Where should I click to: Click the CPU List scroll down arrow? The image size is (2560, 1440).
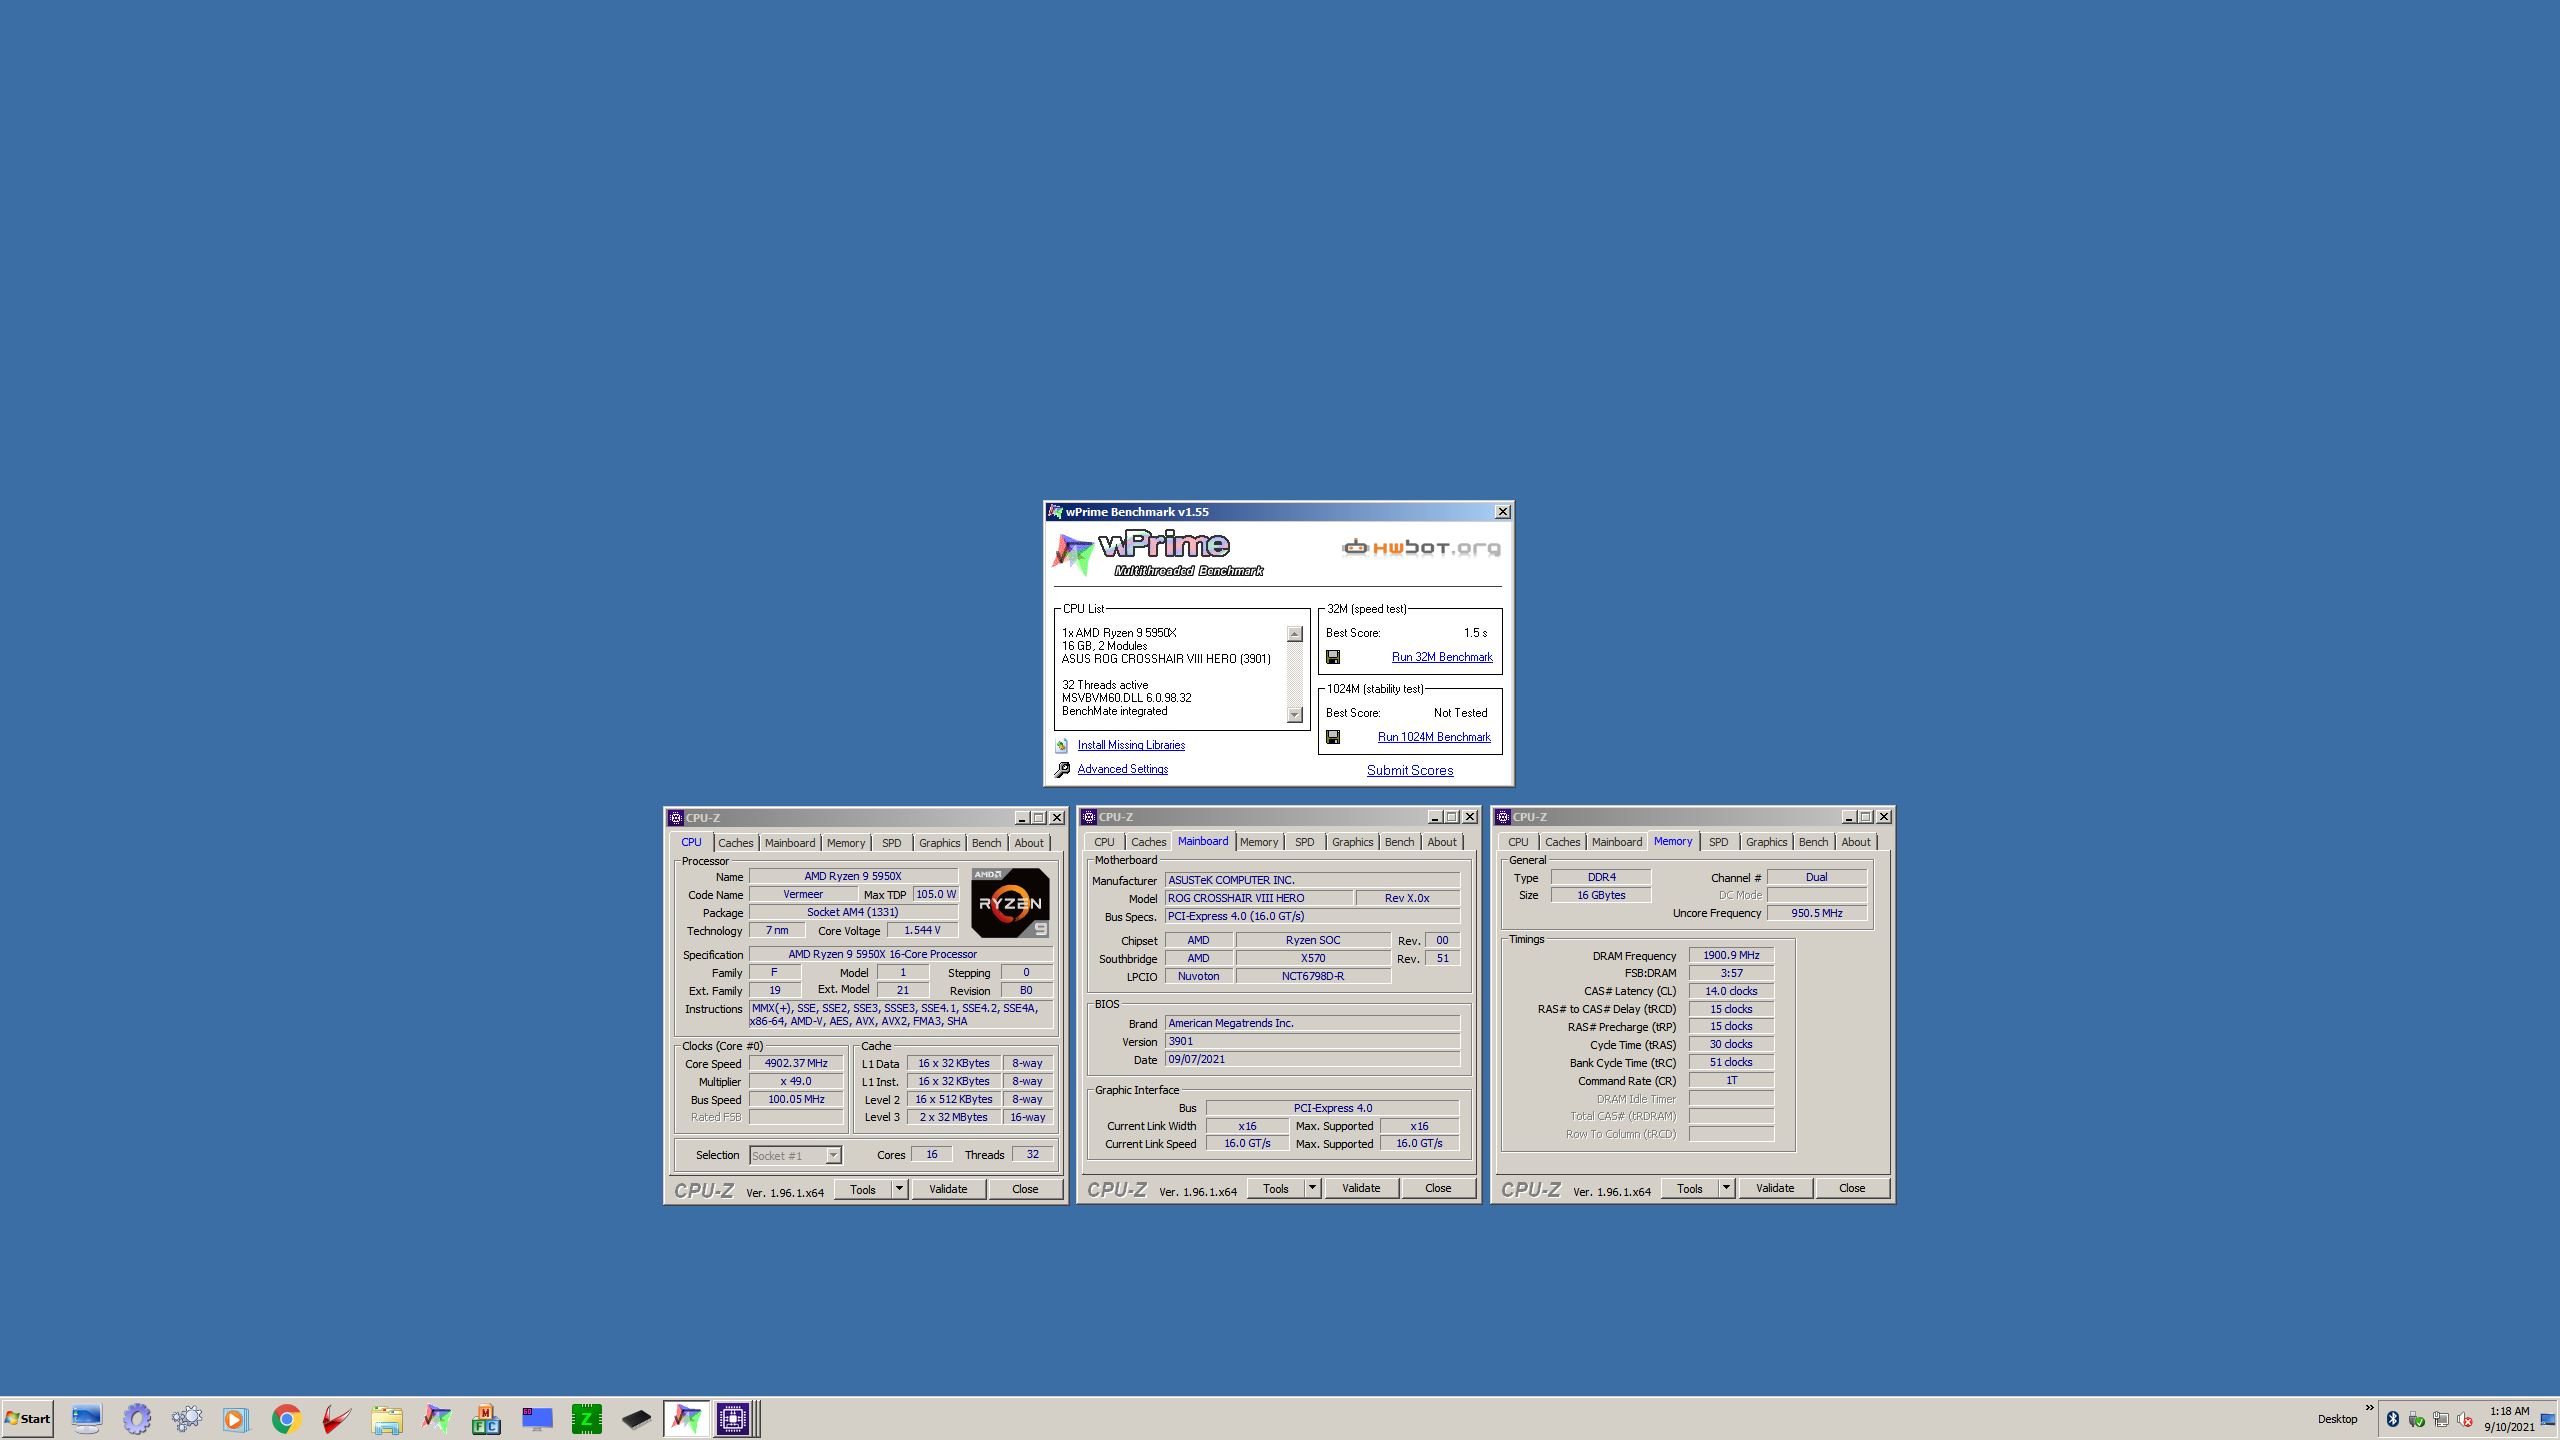click(1295, 714)
